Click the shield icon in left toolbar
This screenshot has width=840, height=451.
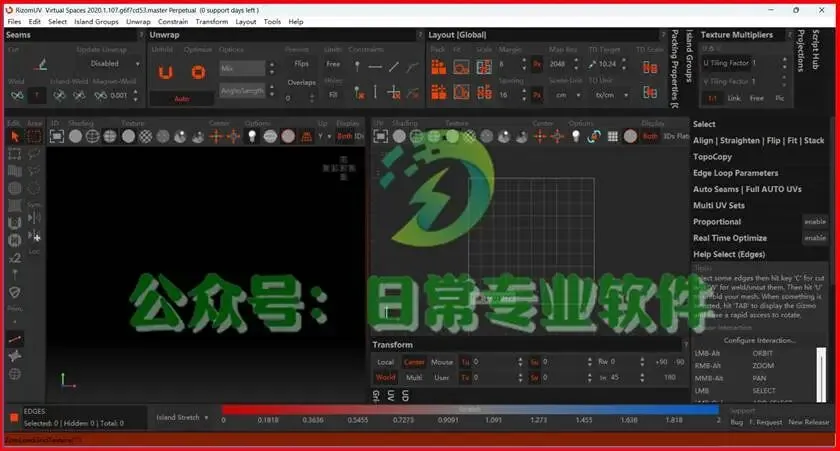[x=15, y=292]
